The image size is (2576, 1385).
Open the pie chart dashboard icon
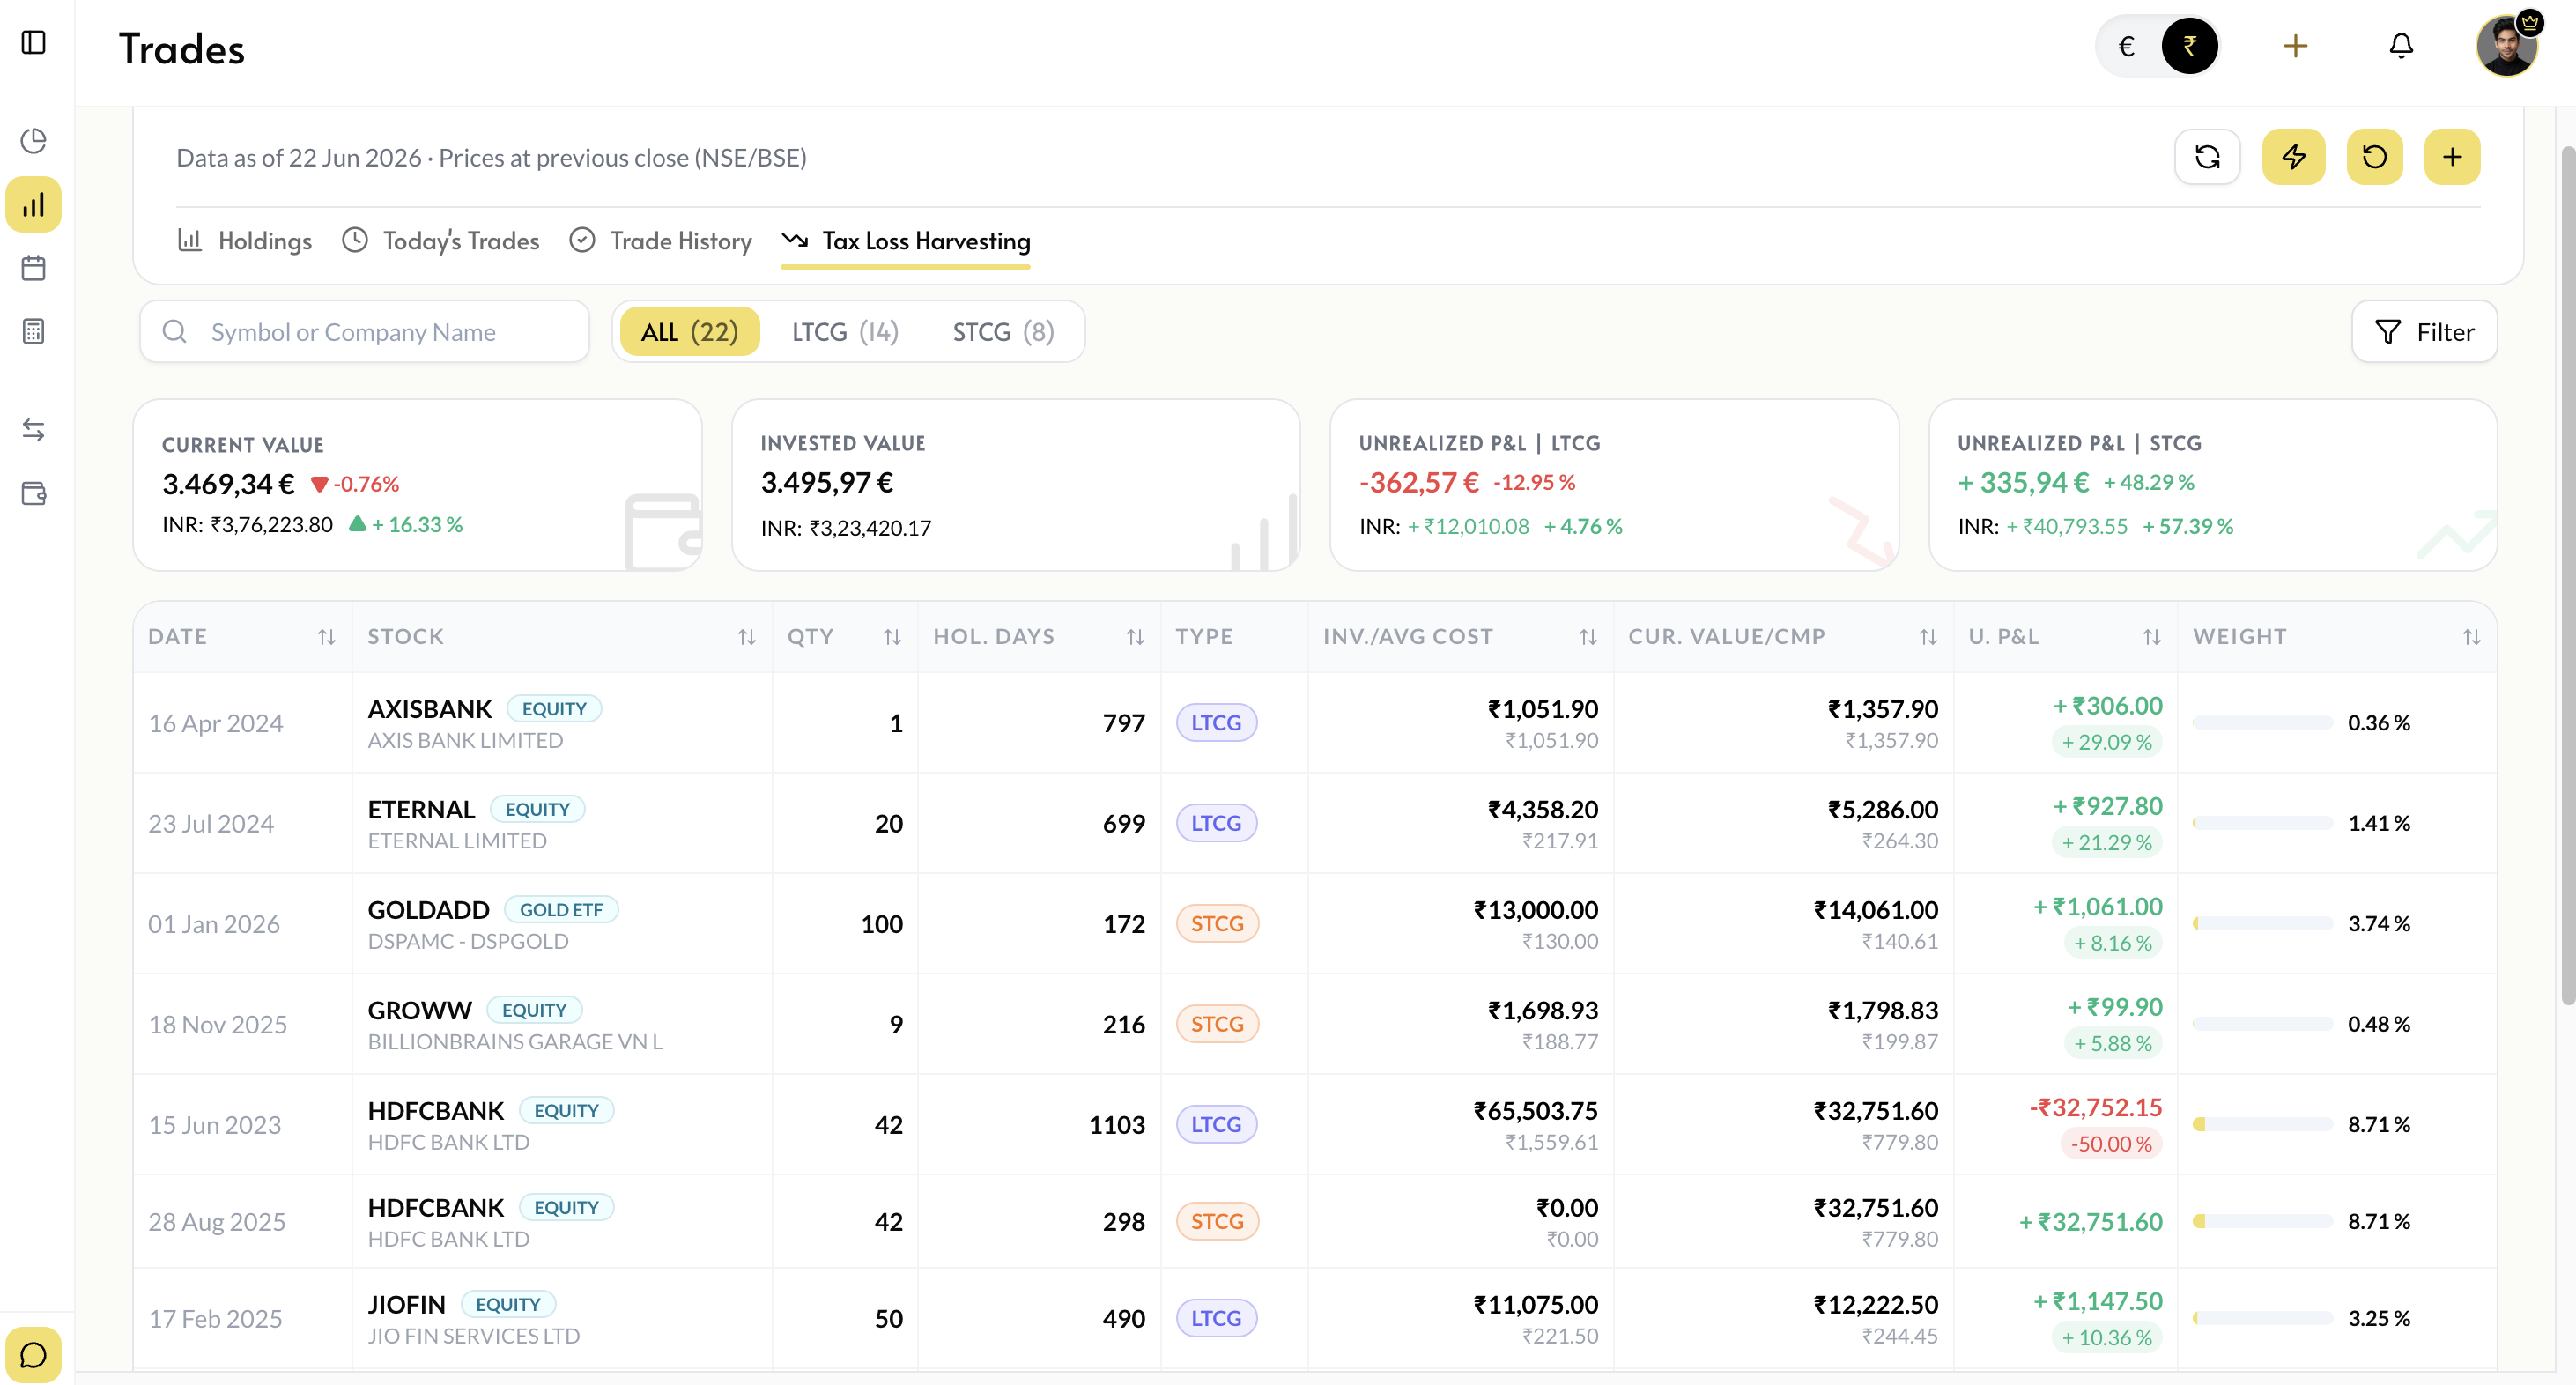(34, 140)
